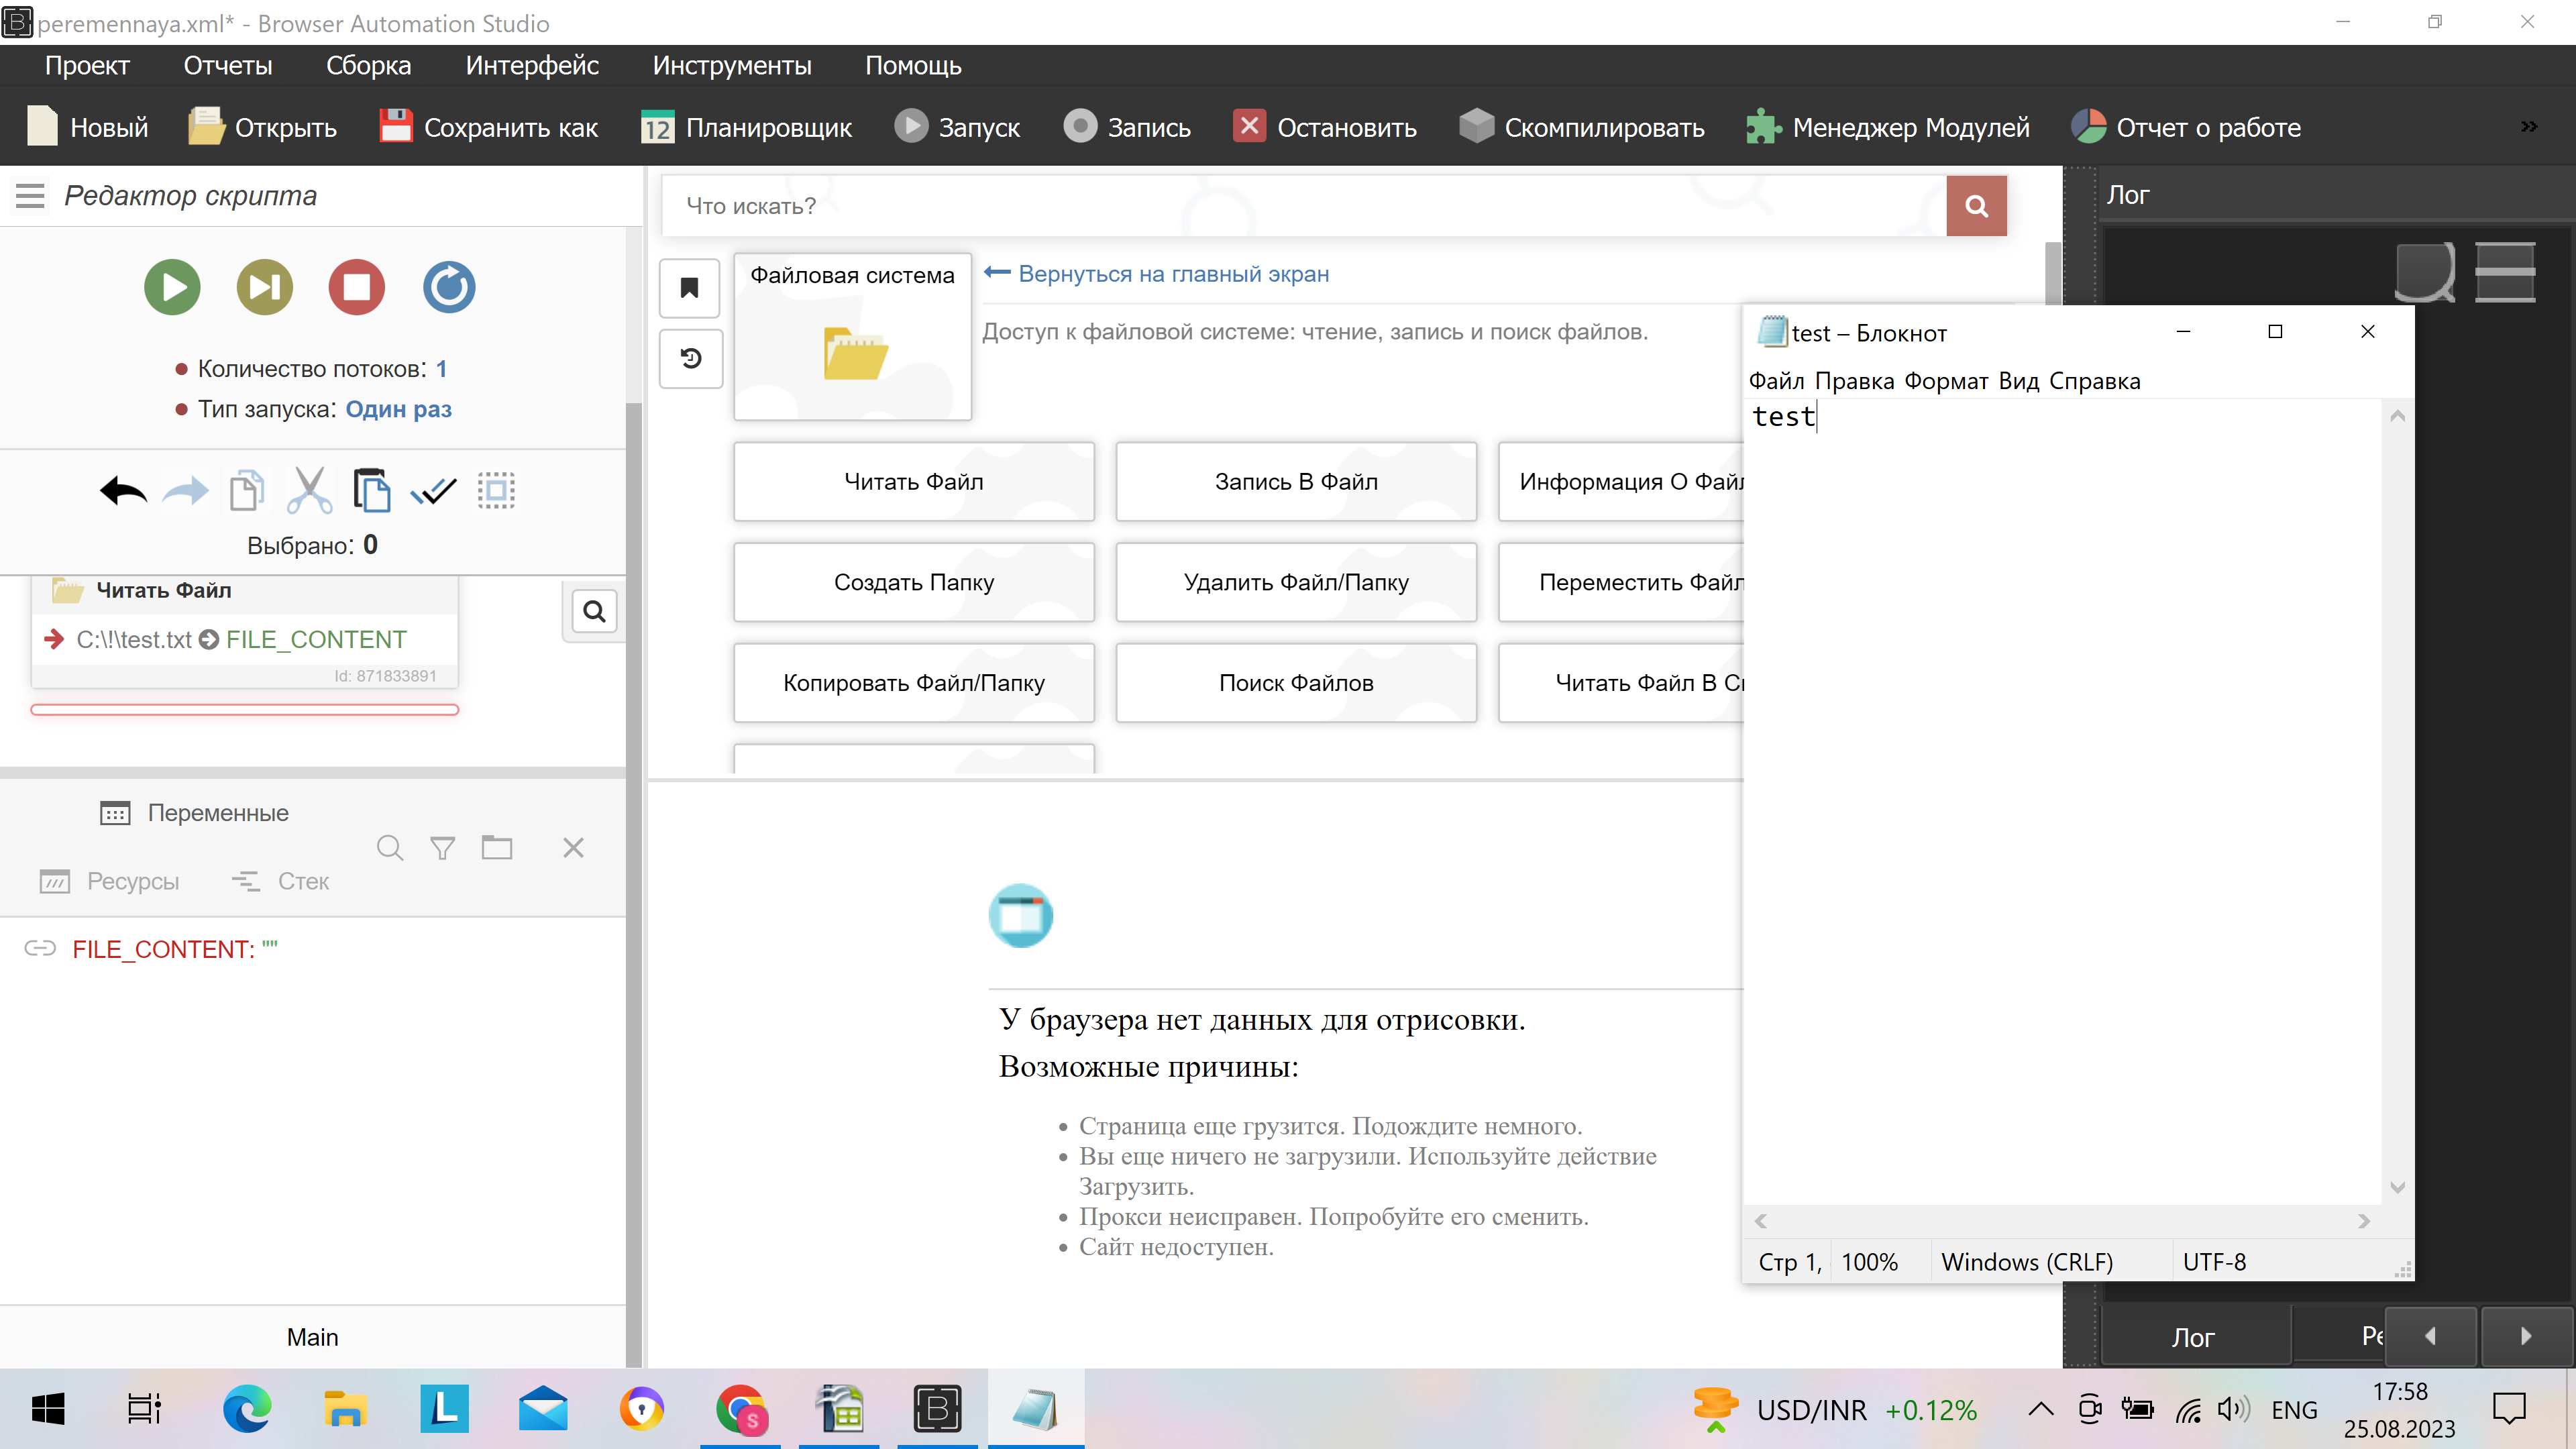2576x1449 pixels.
Task: Click the Undo arrow icon
Action: point(123,491)
